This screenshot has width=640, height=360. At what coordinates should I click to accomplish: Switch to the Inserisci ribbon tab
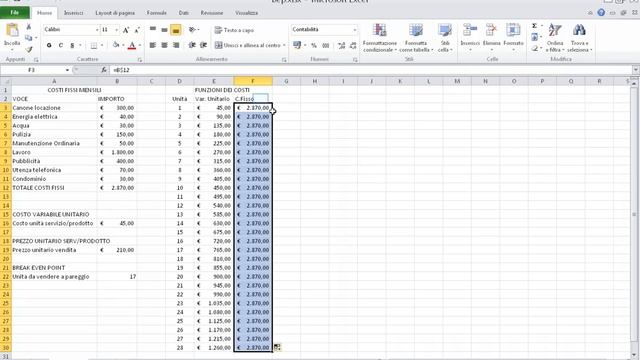73,13
